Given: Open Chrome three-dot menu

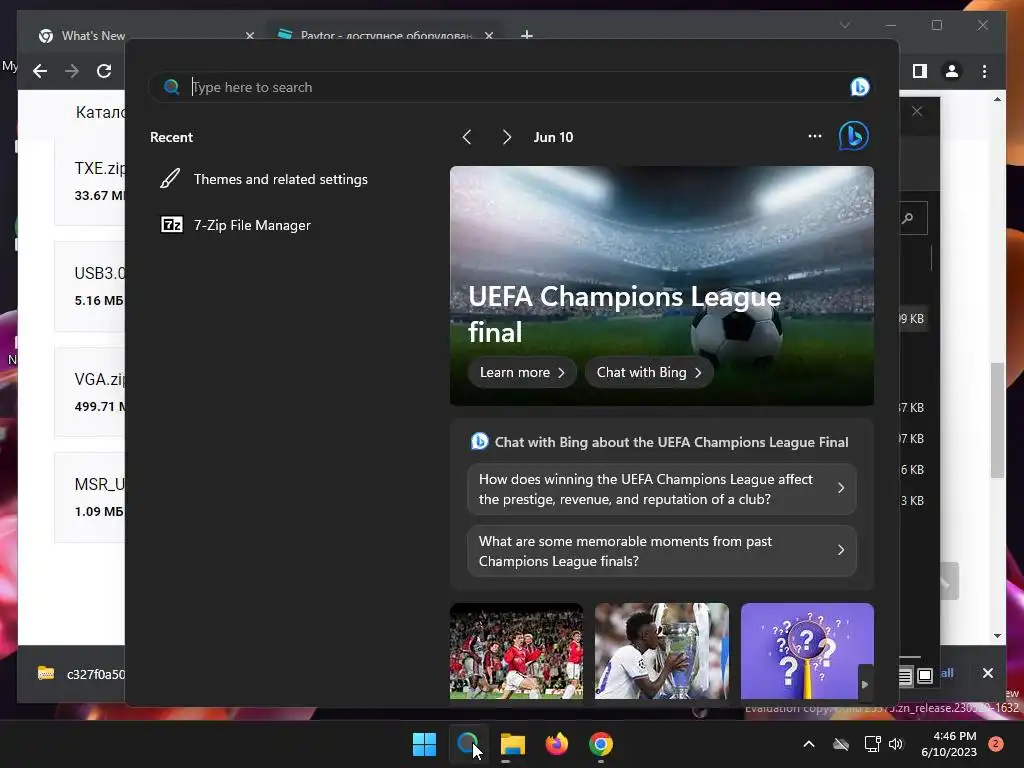Looking at the screenshot, I should pyautogui.click(x=984, y=71).
